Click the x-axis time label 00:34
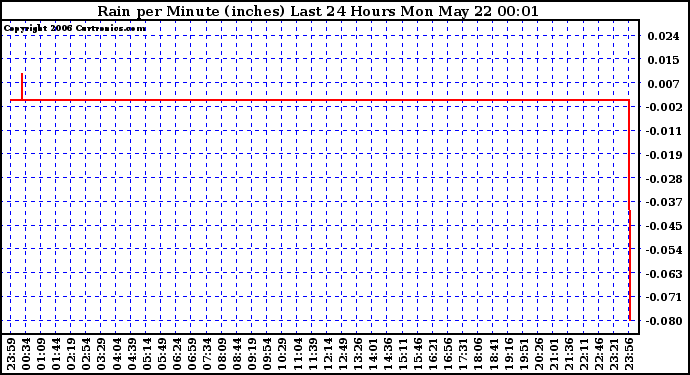This screenshot has width=690, height=375. pyautogui.click(x=26, y=355)
